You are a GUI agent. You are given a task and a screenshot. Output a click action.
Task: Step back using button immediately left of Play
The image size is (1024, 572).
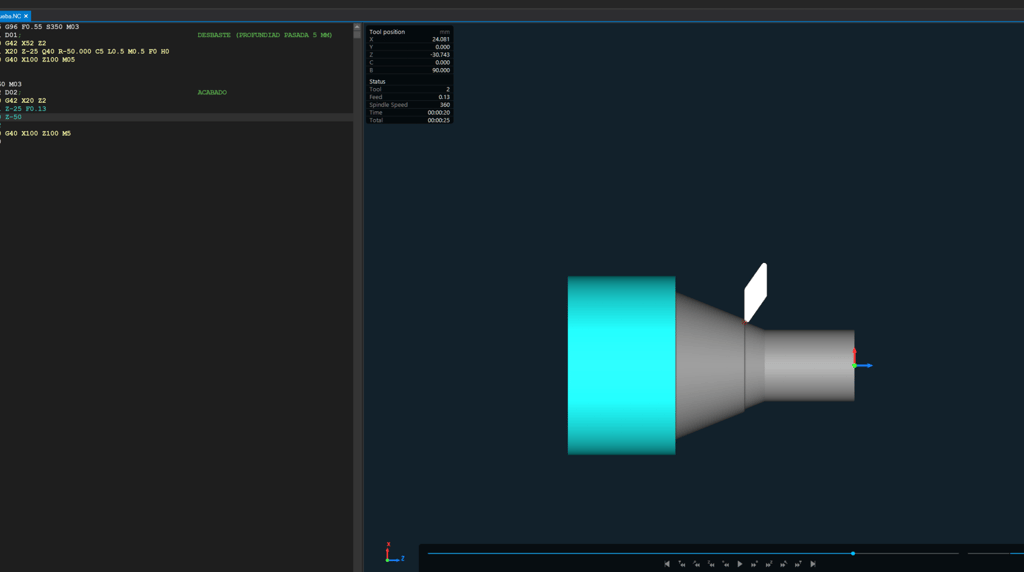tap(726, 564)
